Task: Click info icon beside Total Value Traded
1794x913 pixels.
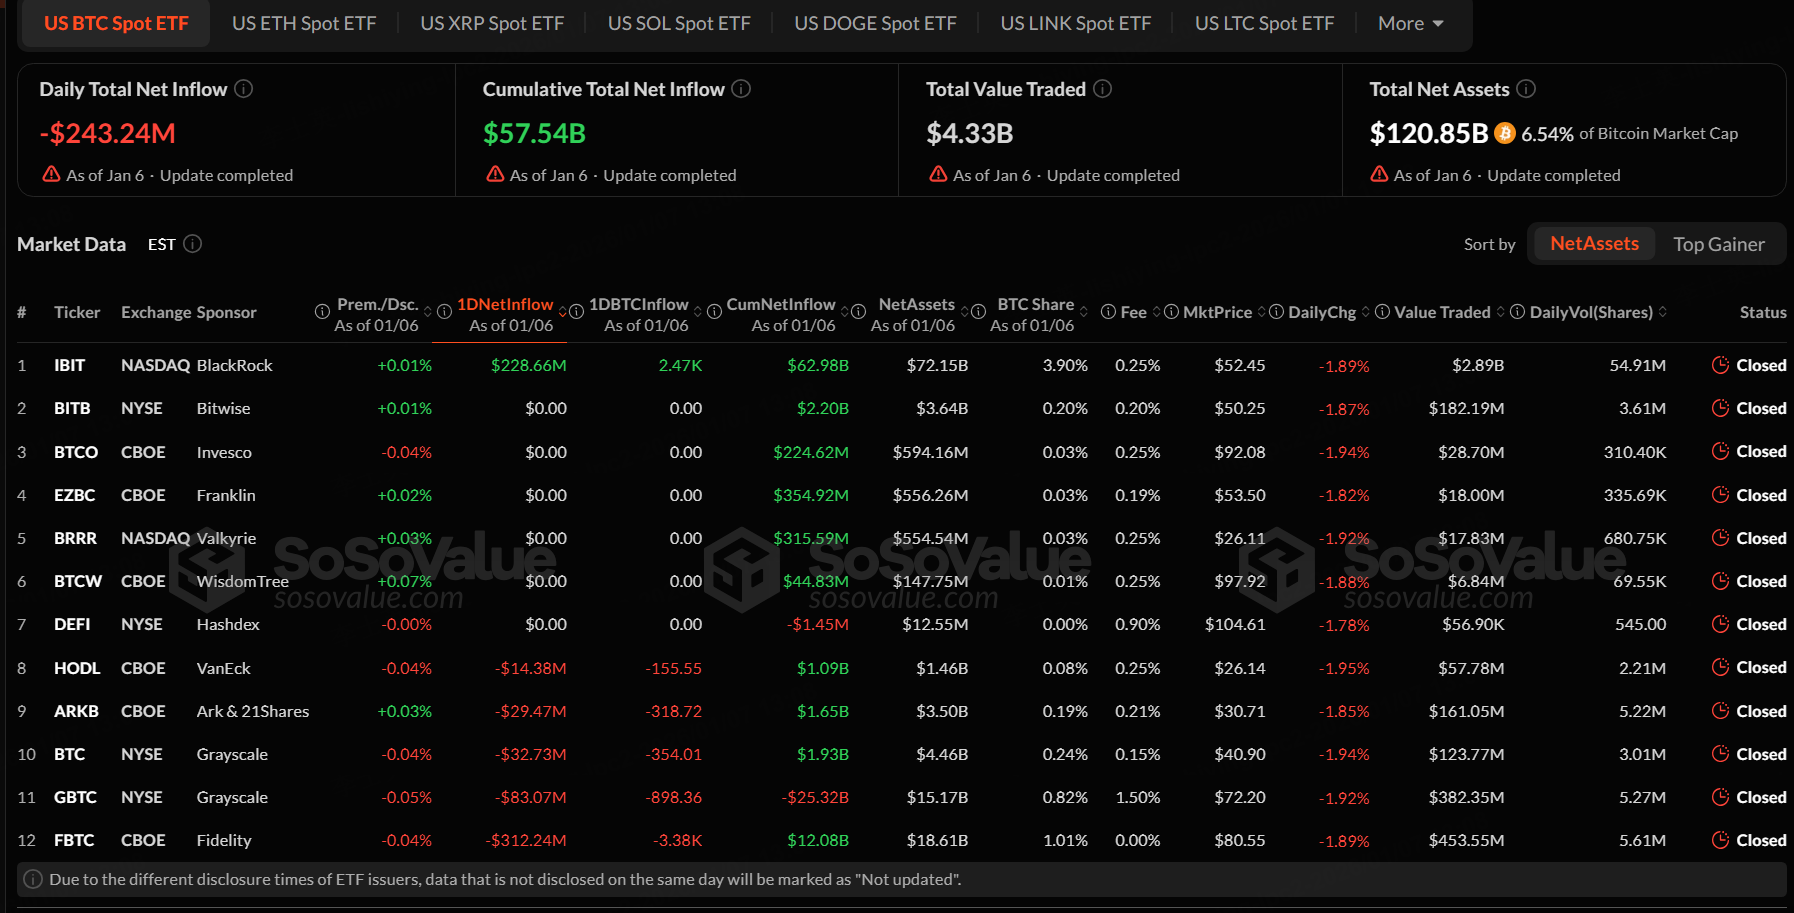Action: point(1102,89)
